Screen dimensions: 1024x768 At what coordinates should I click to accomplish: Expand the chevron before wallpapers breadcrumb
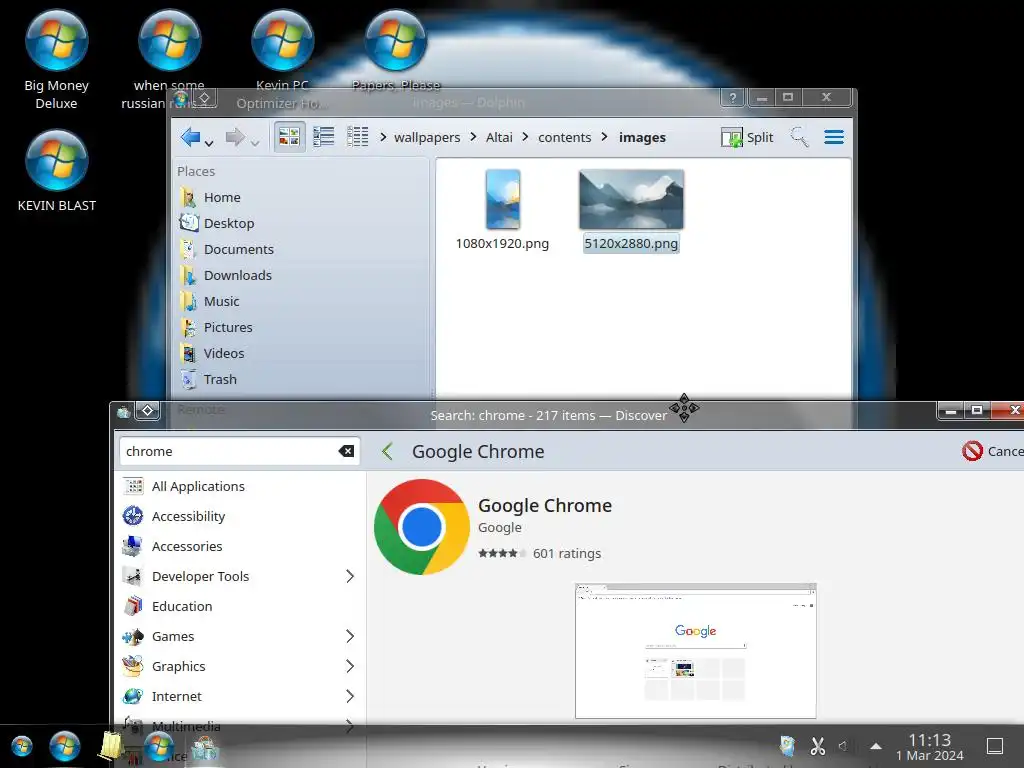383,137
